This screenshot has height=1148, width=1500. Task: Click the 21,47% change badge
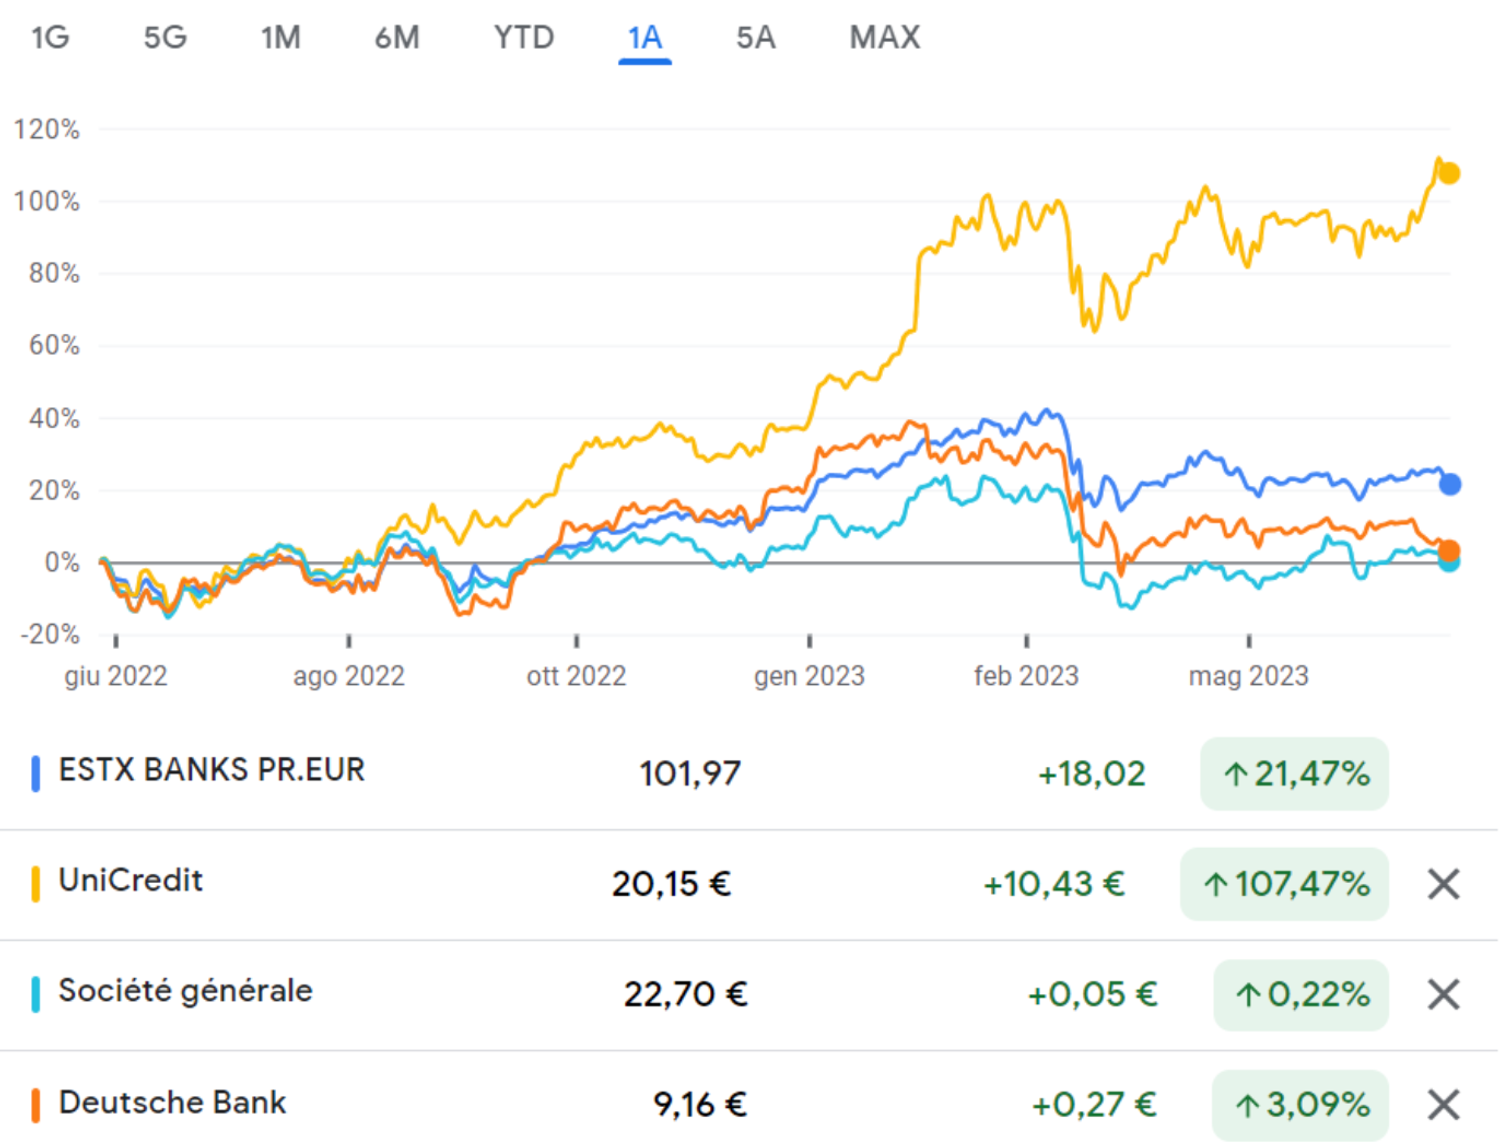pyautogui.click(x=1294, y=774)
